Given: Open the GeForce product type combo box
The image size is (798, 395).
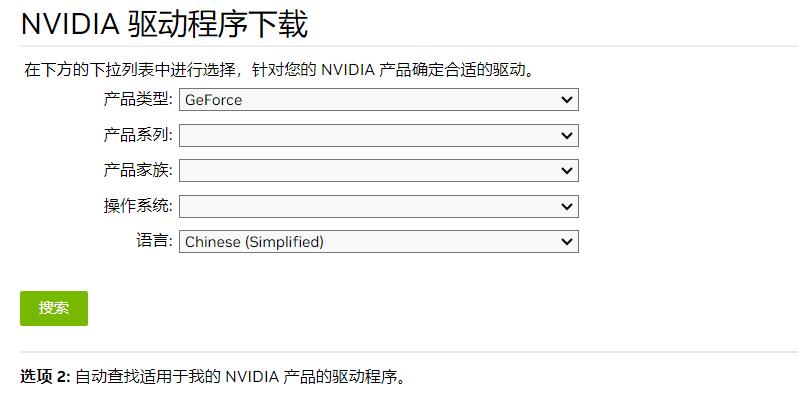Looking at the screenshot, I should pyautogui.click(x=379, y=100).
